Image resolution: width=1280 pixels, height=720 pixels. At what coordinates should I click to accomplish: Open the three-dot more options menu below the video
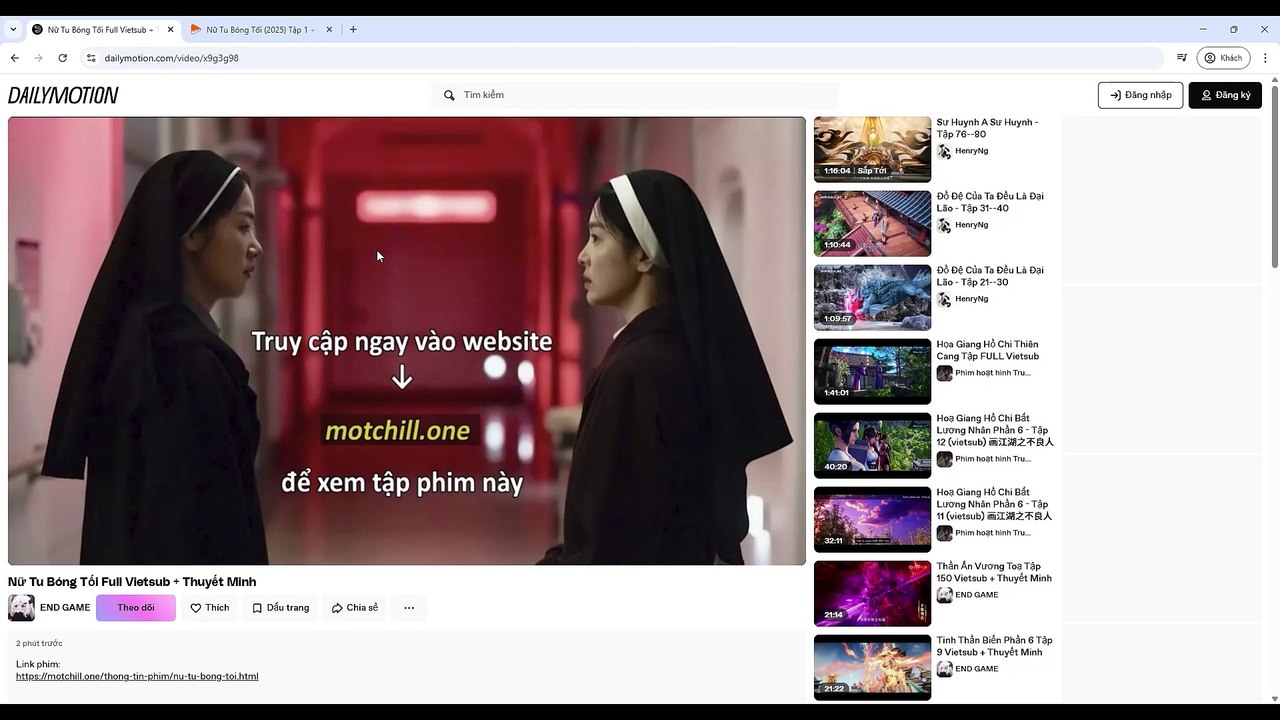(409, 608)
